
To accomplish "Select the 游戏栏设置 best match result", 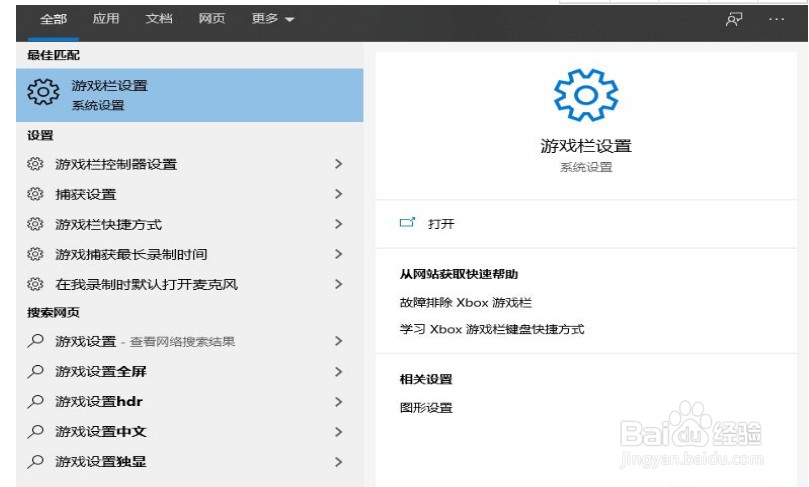I will (189, 95).
